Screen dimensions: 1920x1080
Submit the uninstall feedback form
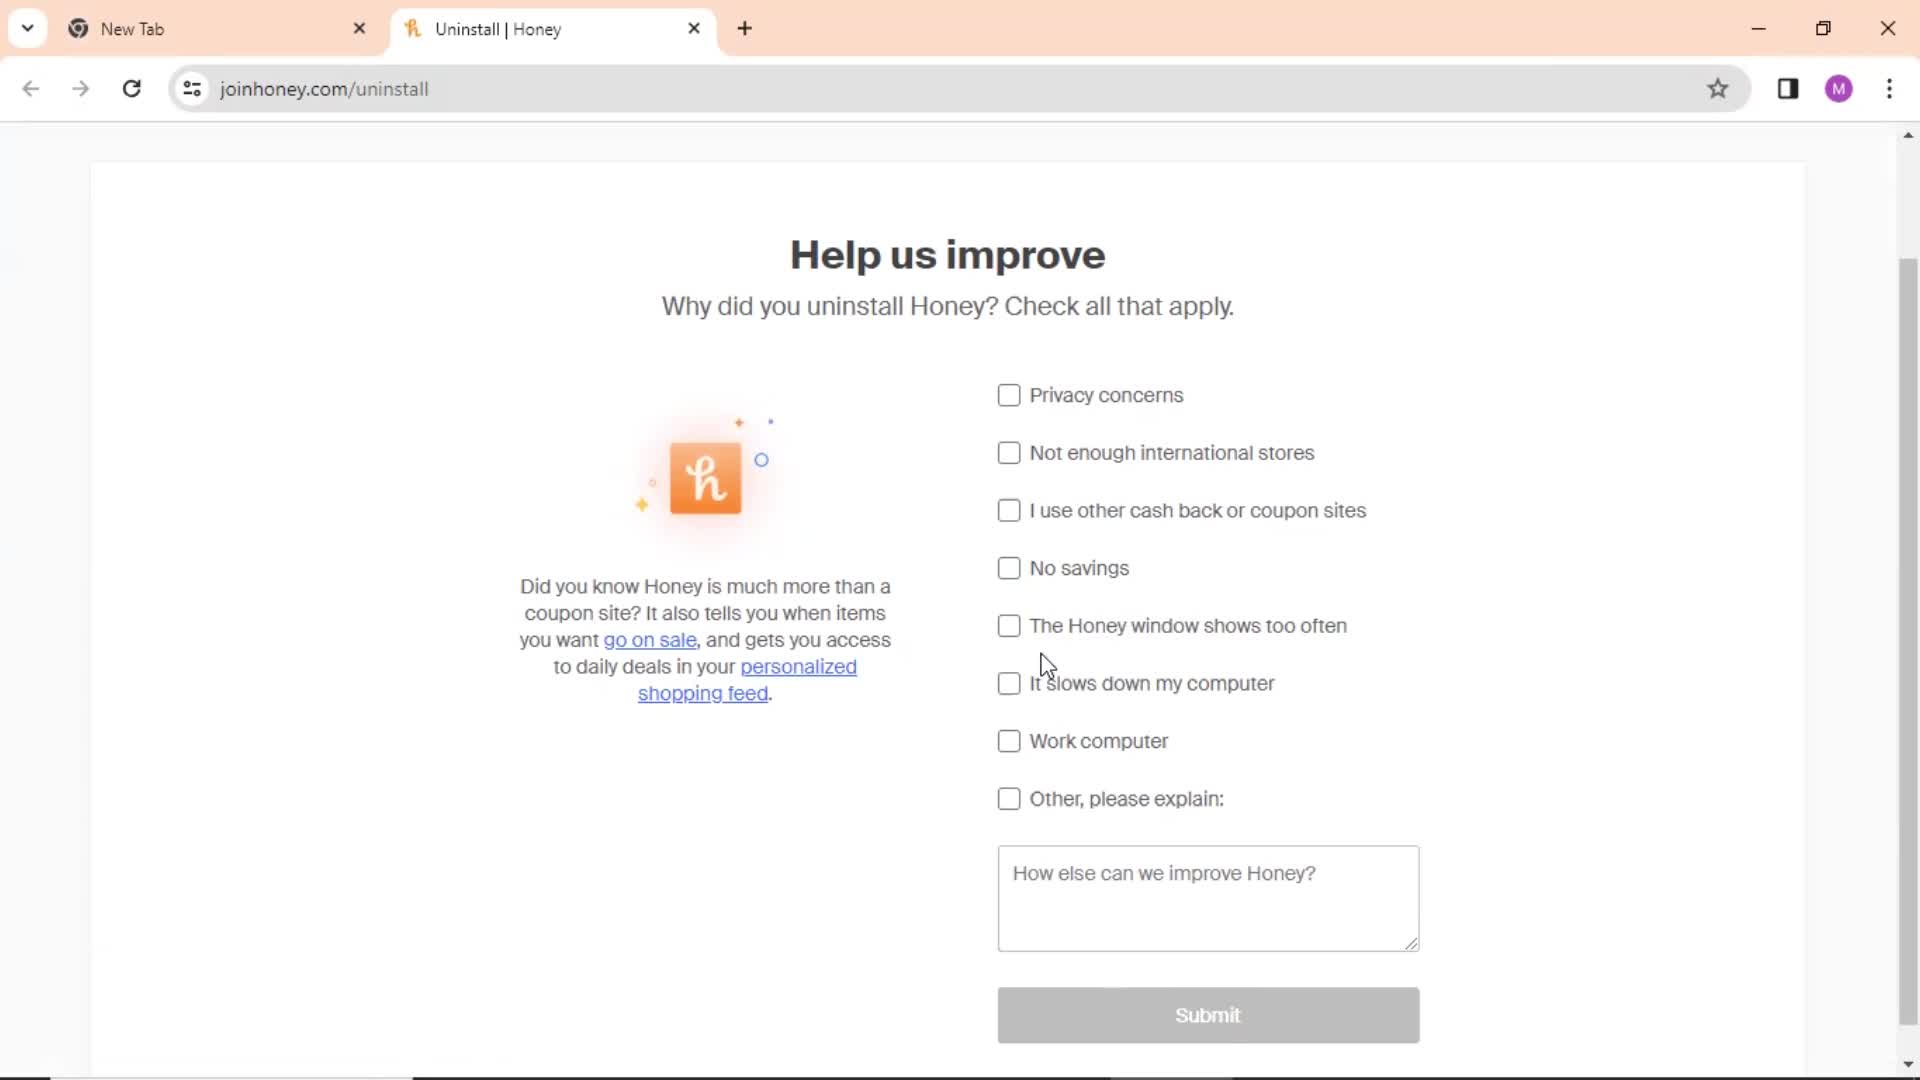(x=1208, y=1015)
